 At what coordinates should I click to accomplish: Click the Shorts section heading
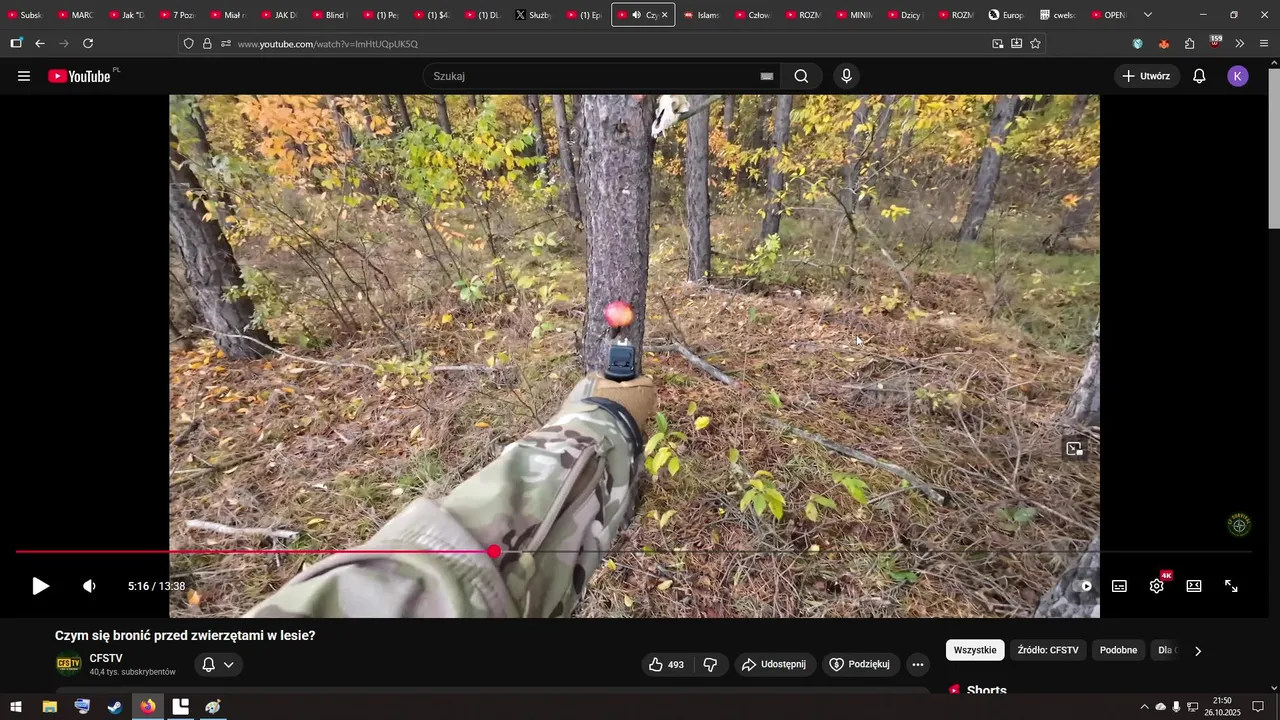tap(987, 690)
